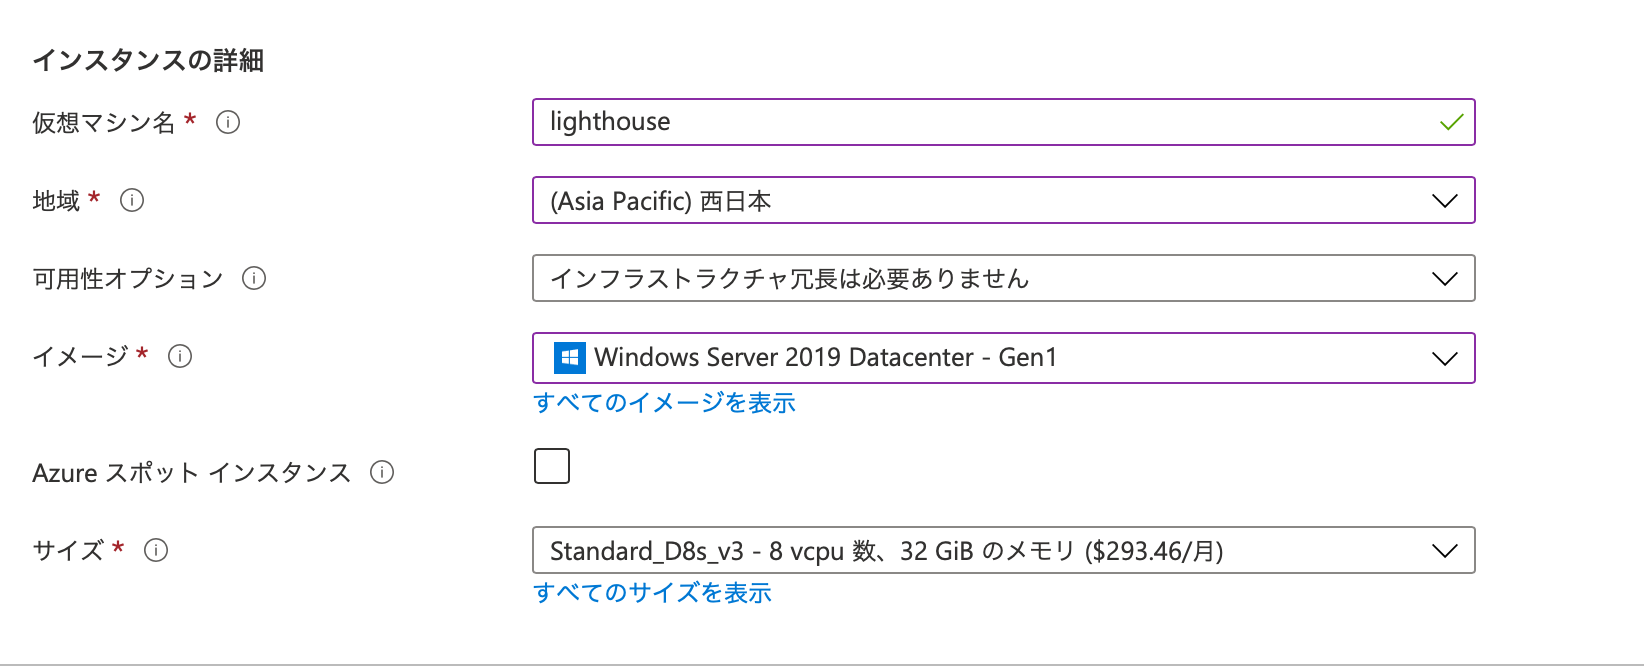The height and width of the screenshot is (672, 1644).
Task: Expand the サイズ Standard_D8s_v3 dropdown
Action: tap(1004, 550)
